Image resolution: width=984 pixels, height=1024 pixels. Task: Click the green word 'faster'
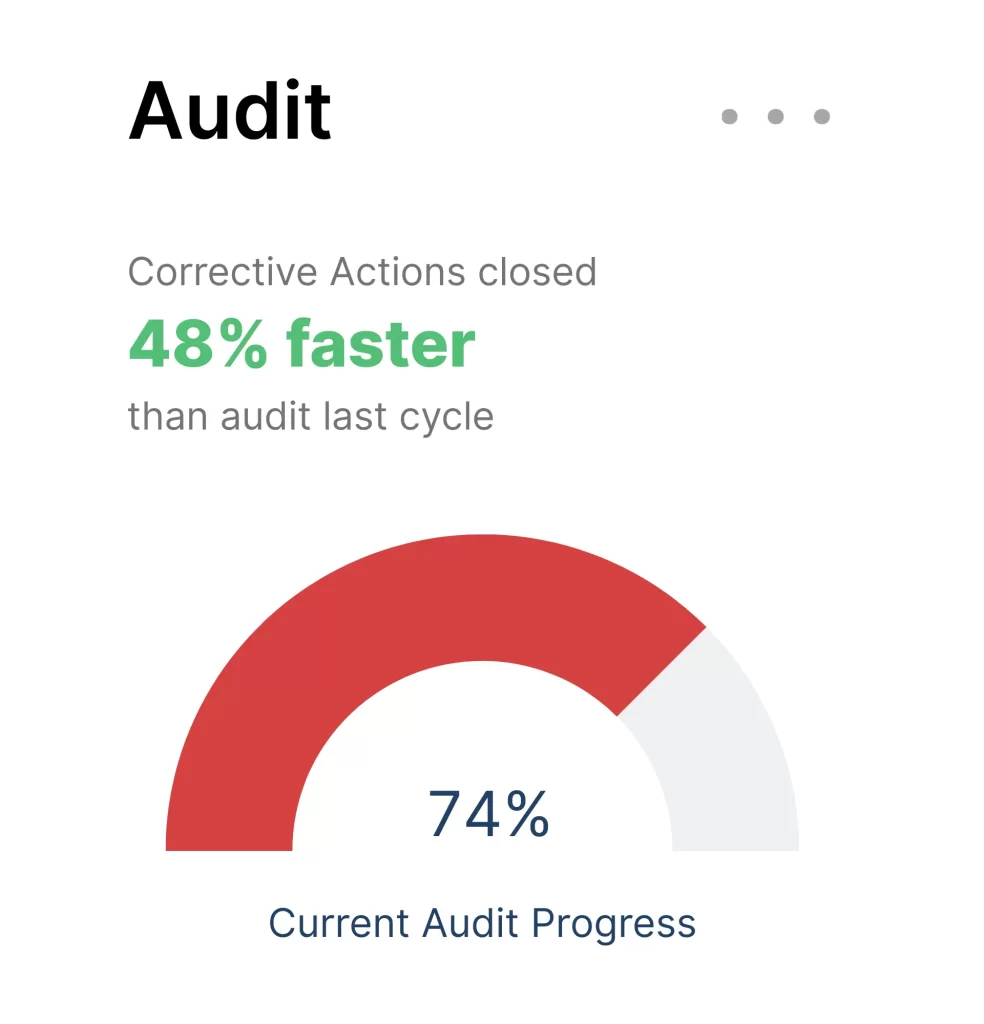381,344
